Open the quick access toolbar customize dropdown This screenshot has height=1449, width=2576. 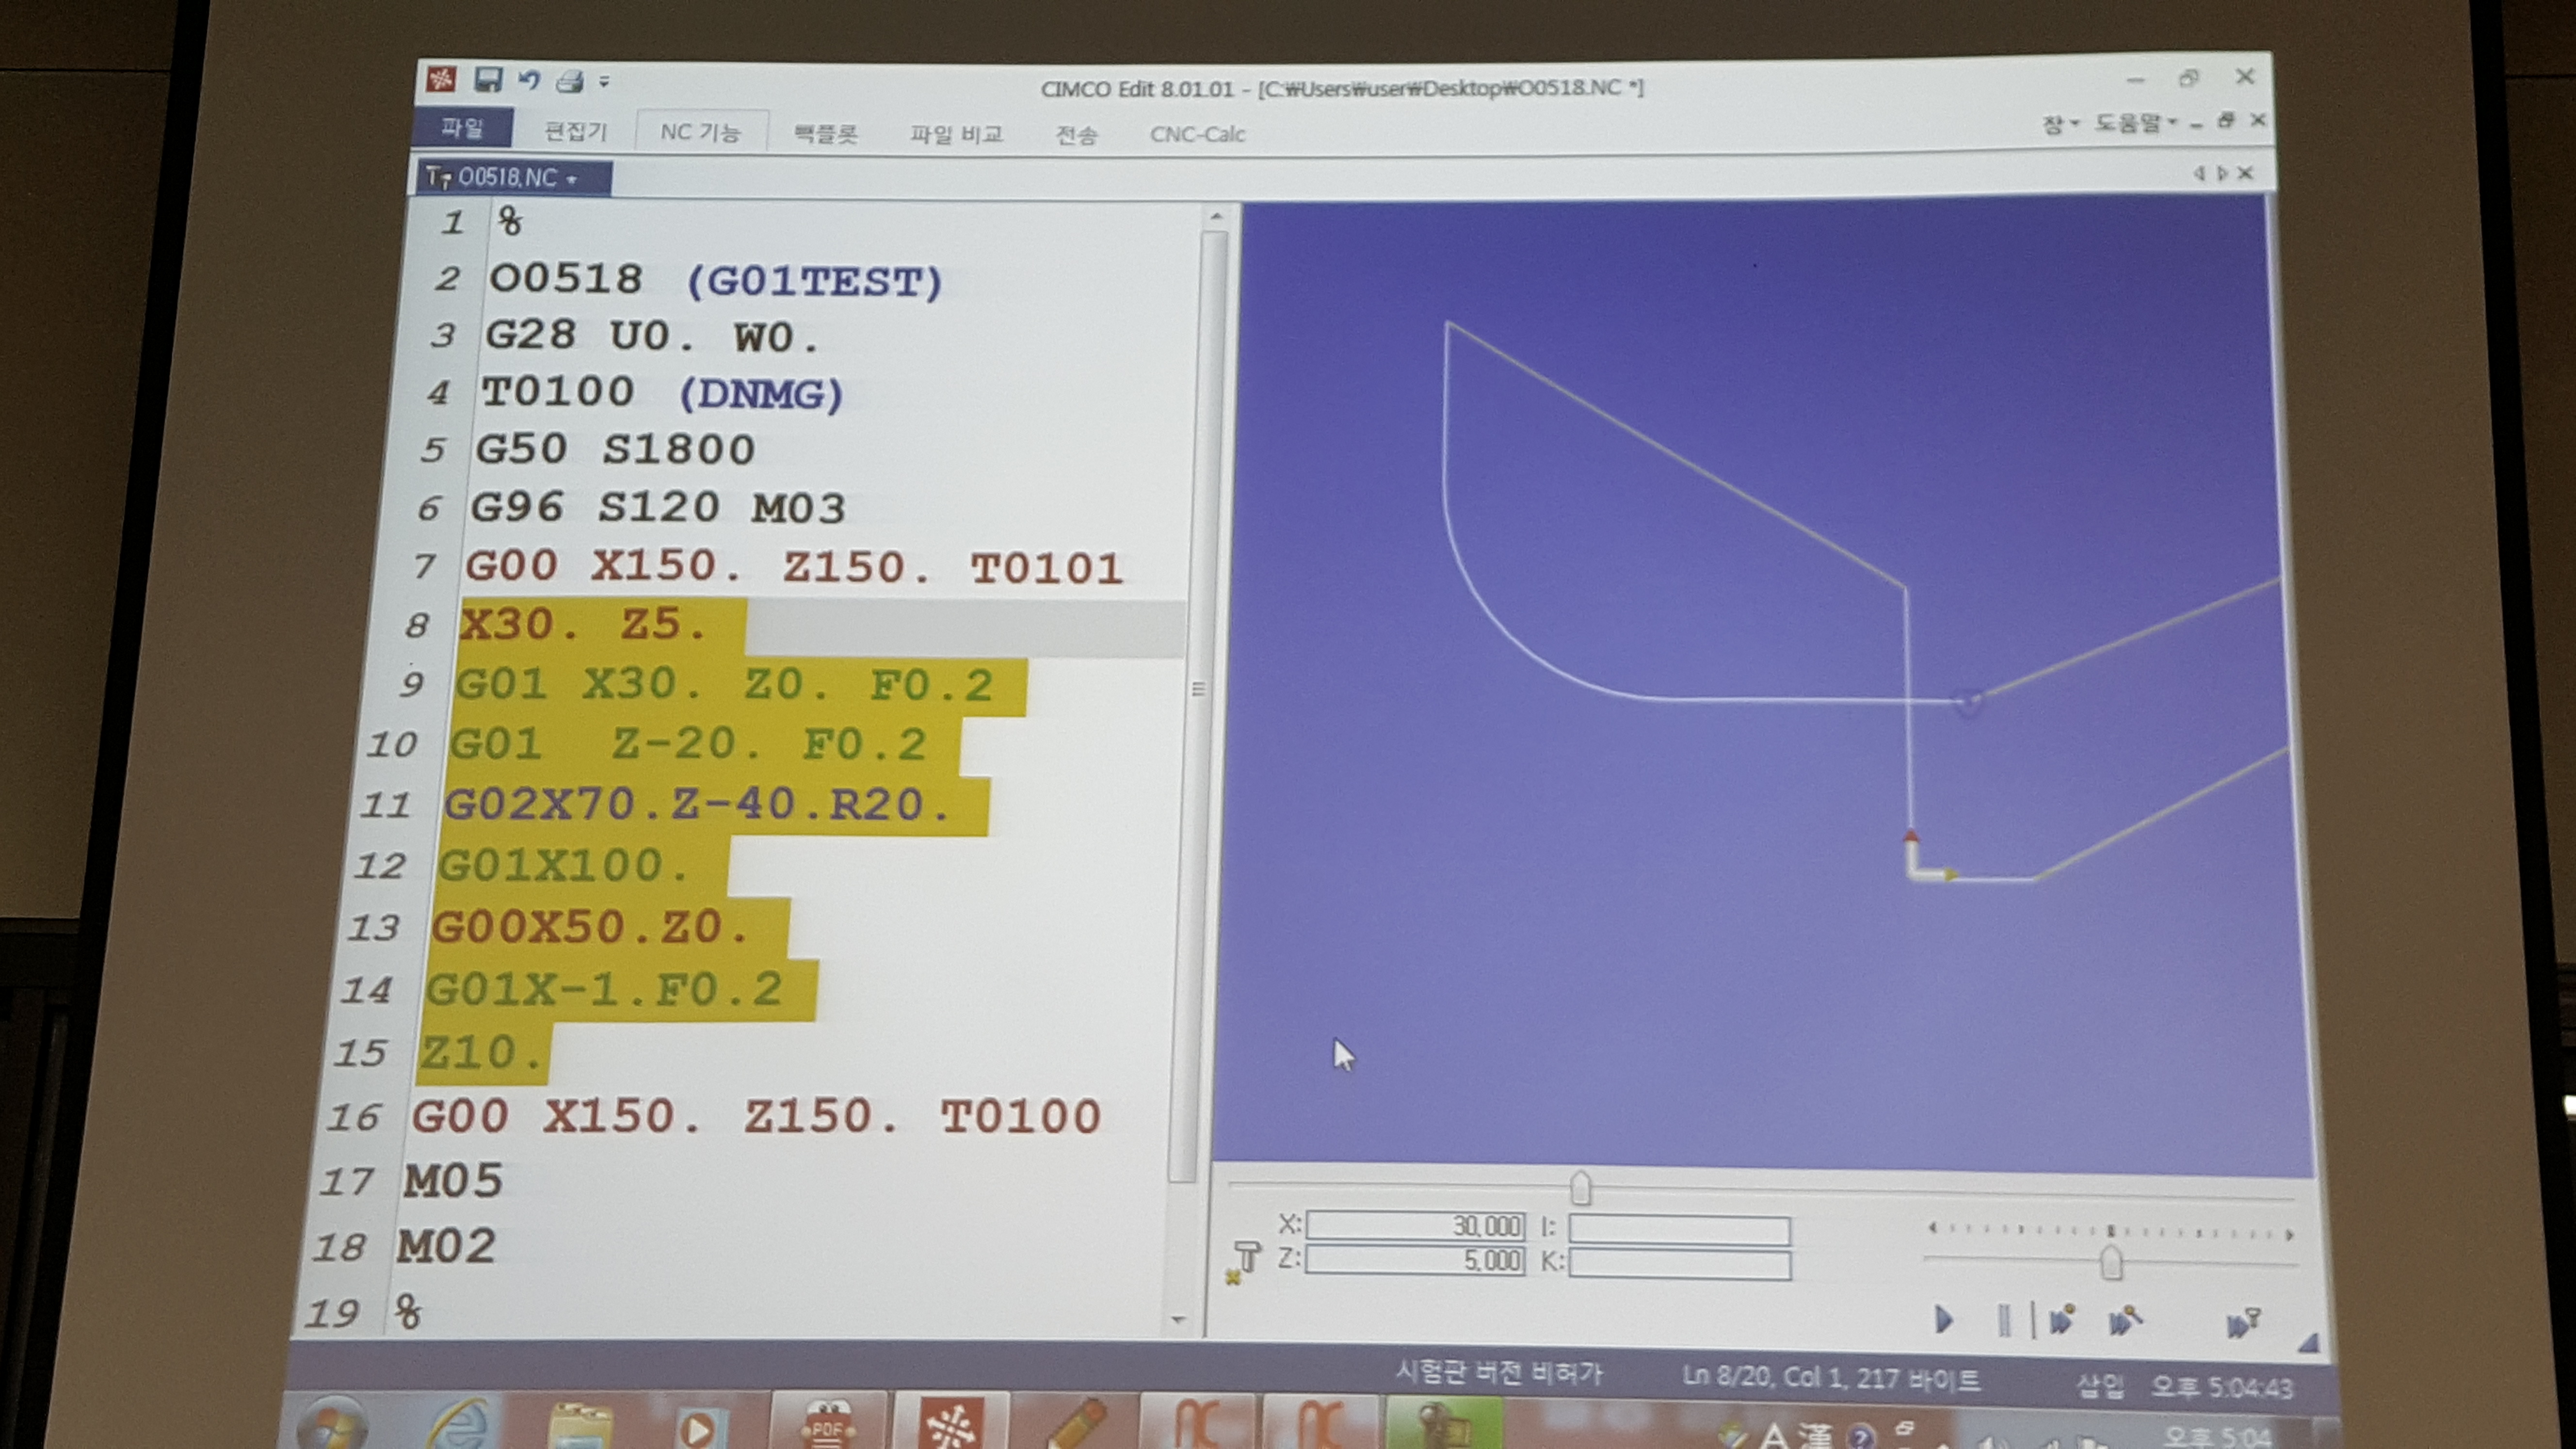pos(604,82)
